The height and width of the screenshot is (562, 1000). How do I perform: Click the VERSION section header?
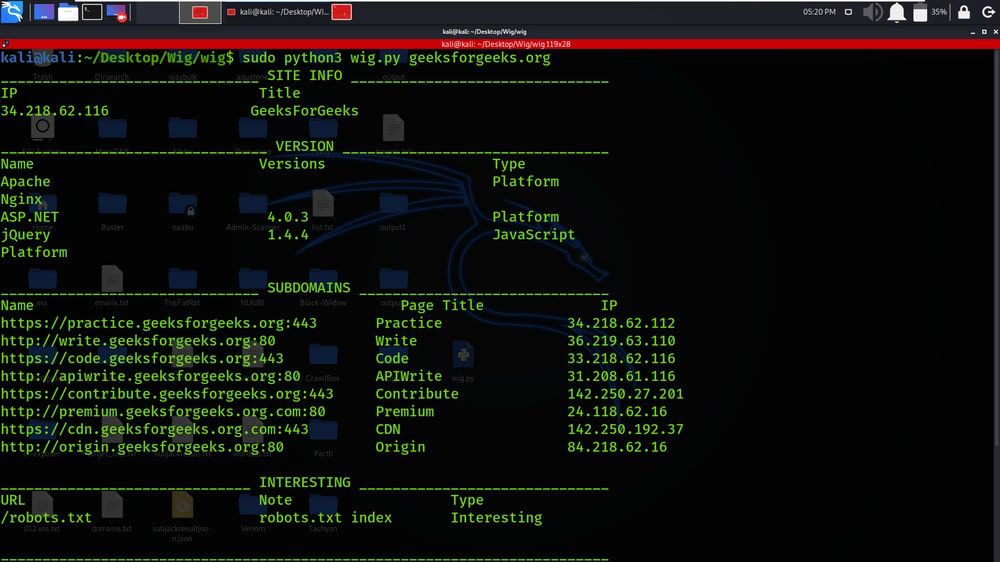(304, 146)
